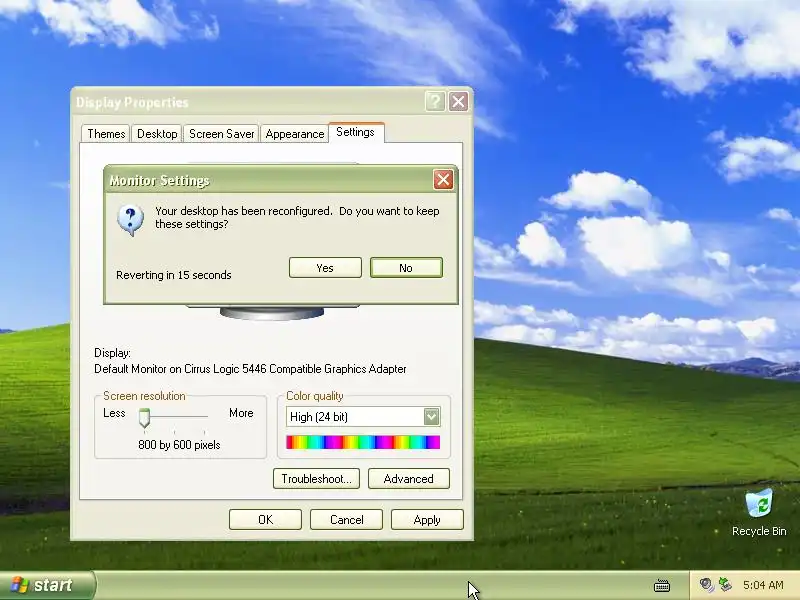The width and height of the screenshot is (800, 600).
Task: Click the Troubleshoot... button
Action: pos(316,479)
